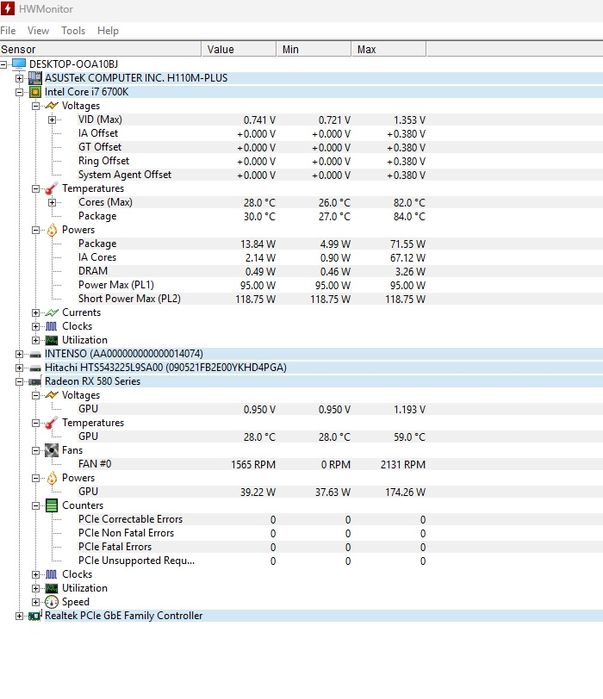Click the Radeon Fans icon
This screenshot has width=603, height=699.
tap(52, 450)
